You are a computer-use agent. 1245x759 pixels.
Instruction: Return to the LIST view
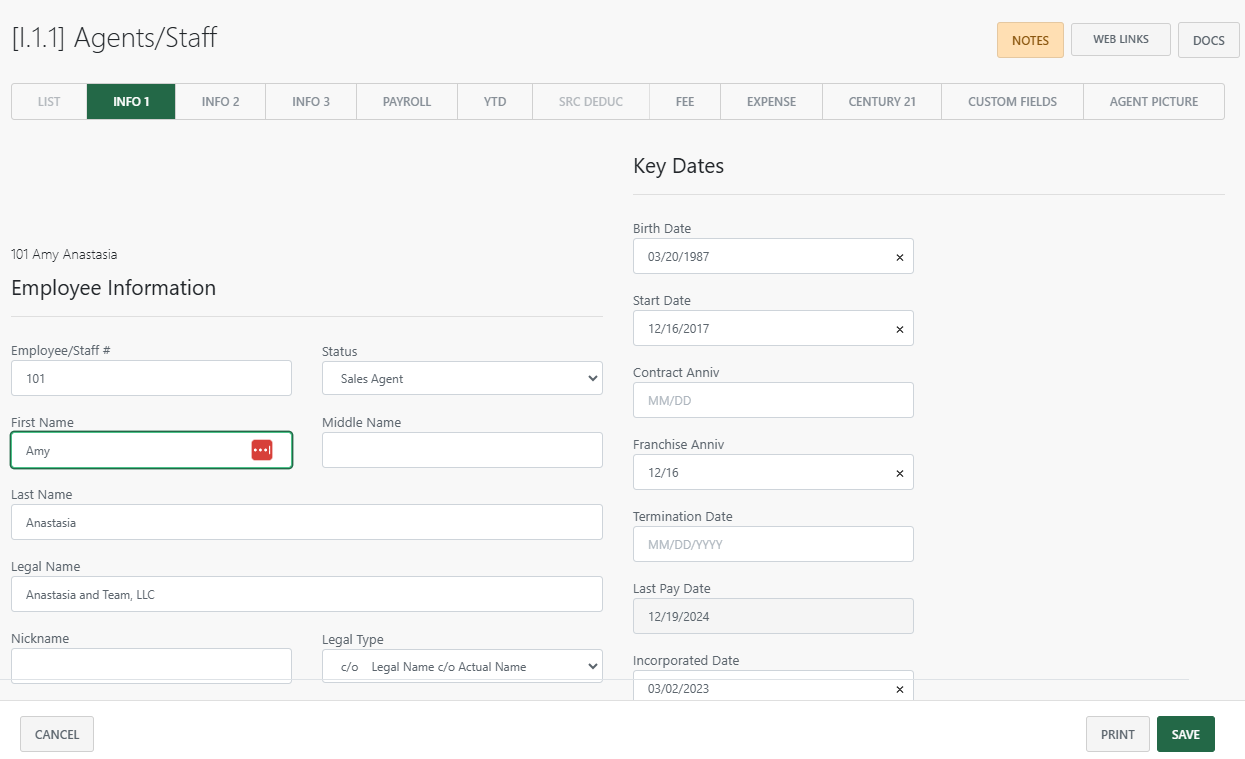point(47,101)
